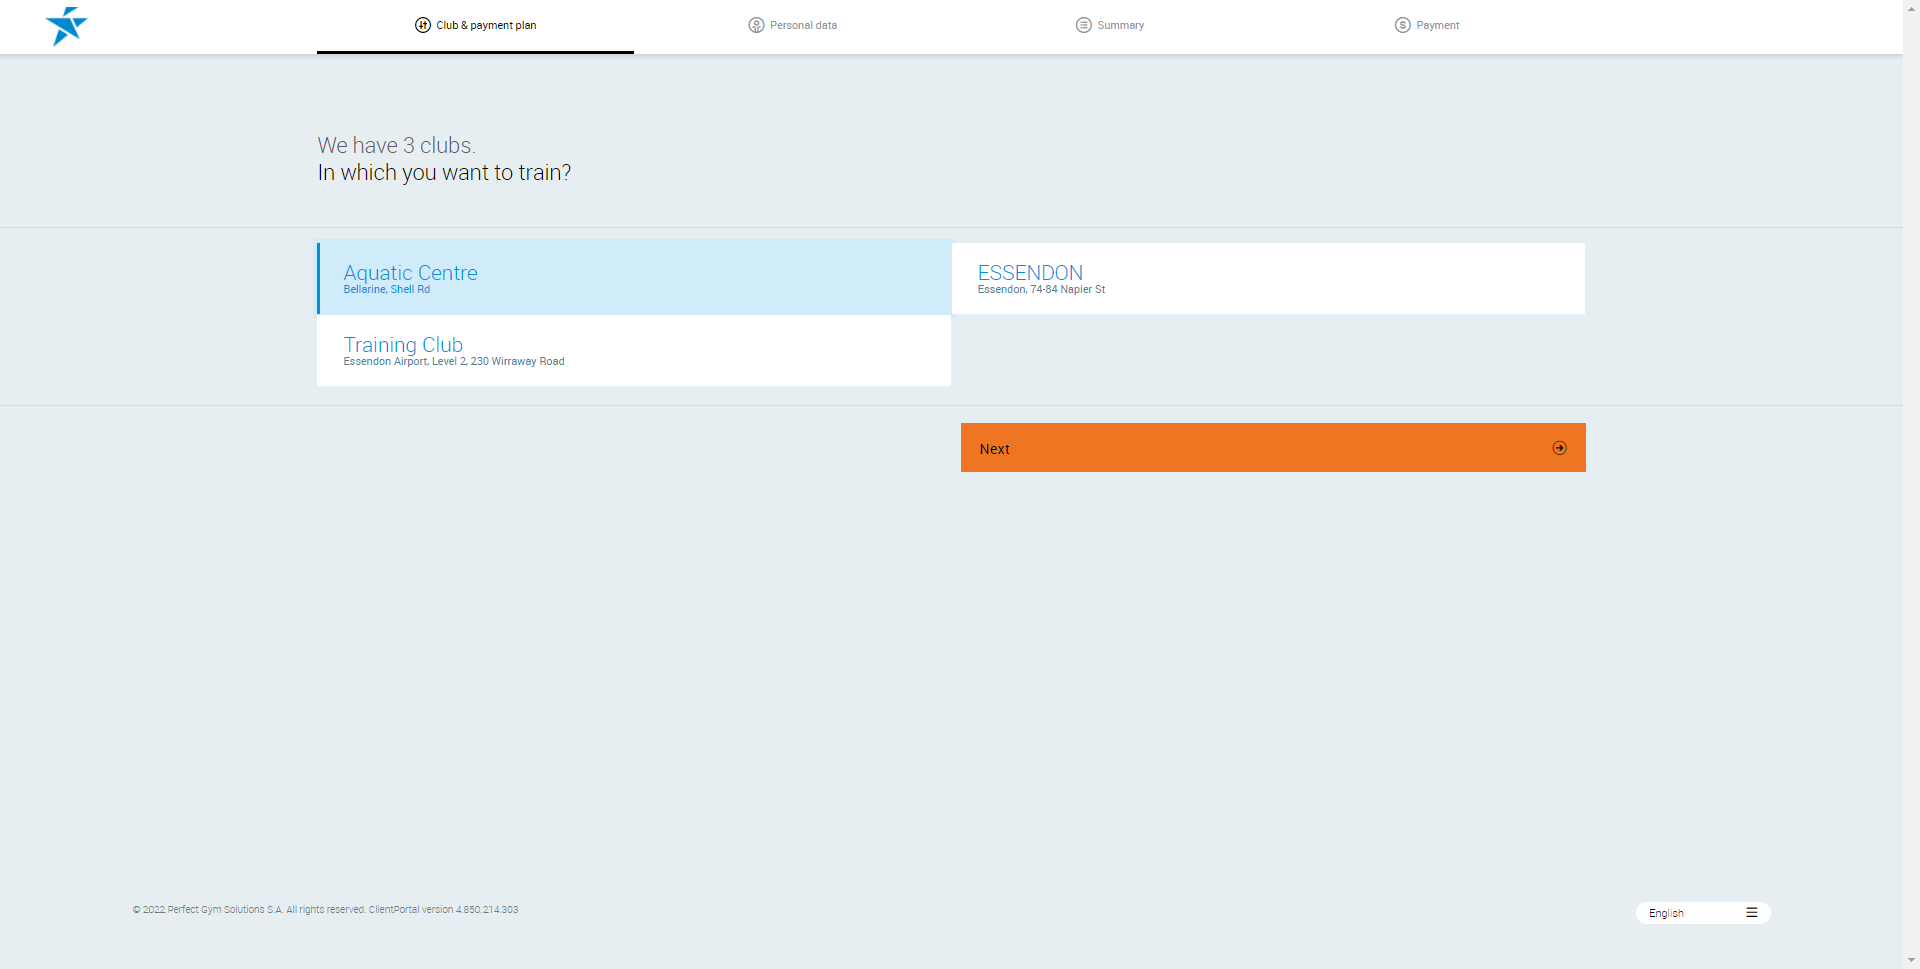Image resolution: width=1920 pixels, height=969 pixels.
Task: Click the Essendon Napier St address text
Action: point(1041,290)
